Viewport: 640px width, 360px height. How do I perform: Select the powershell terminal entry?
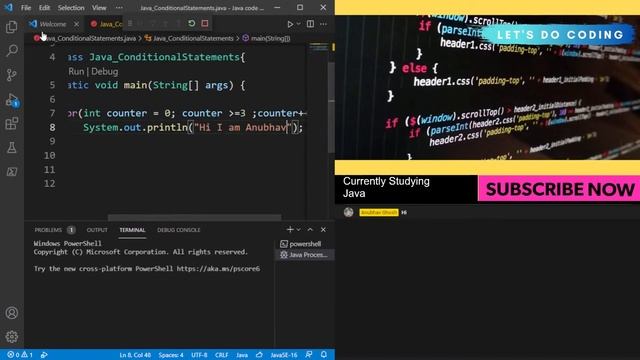pyautogui.click(x=304, y=244)
